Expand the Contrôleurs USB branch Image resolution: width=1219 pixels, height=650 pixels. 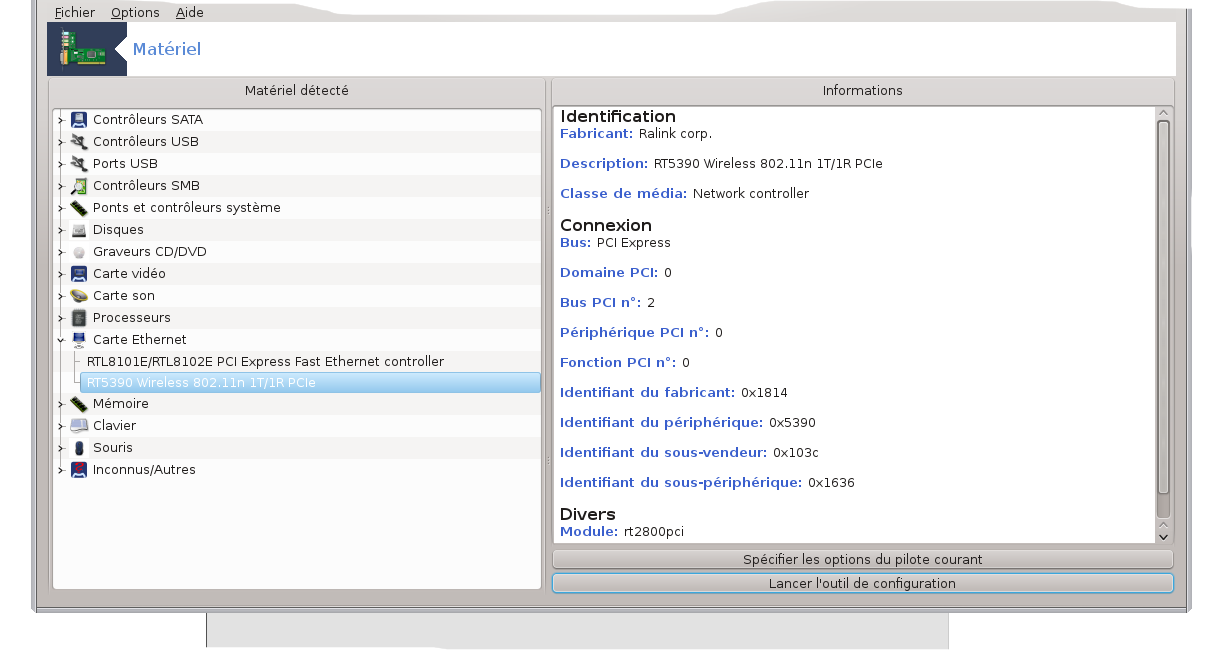click(61, 142)
